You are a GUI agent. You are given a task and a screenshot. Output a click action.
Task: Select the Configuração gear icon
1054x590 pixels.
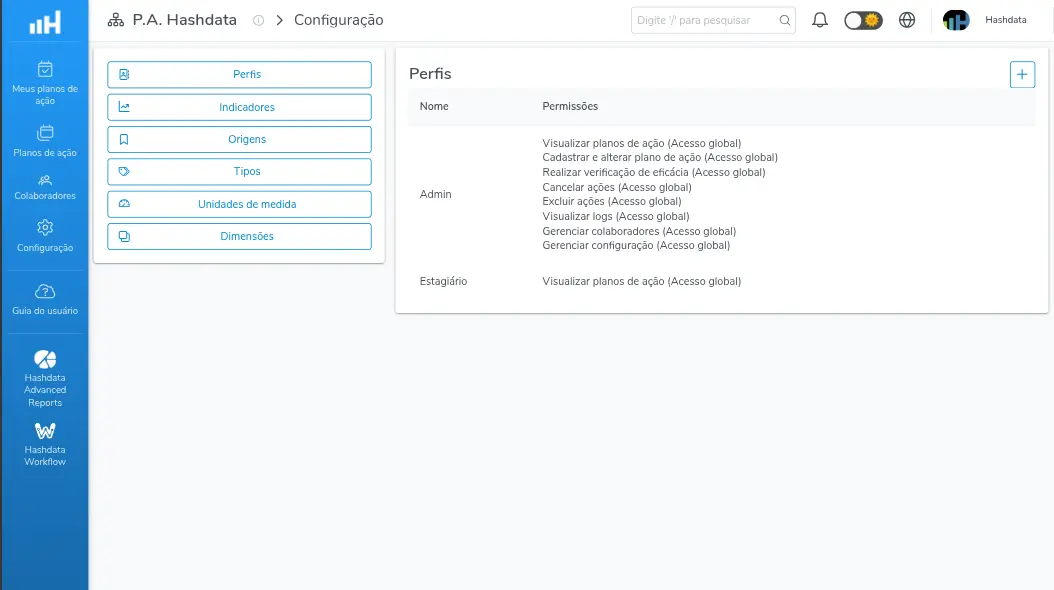[x=45, y=228]
